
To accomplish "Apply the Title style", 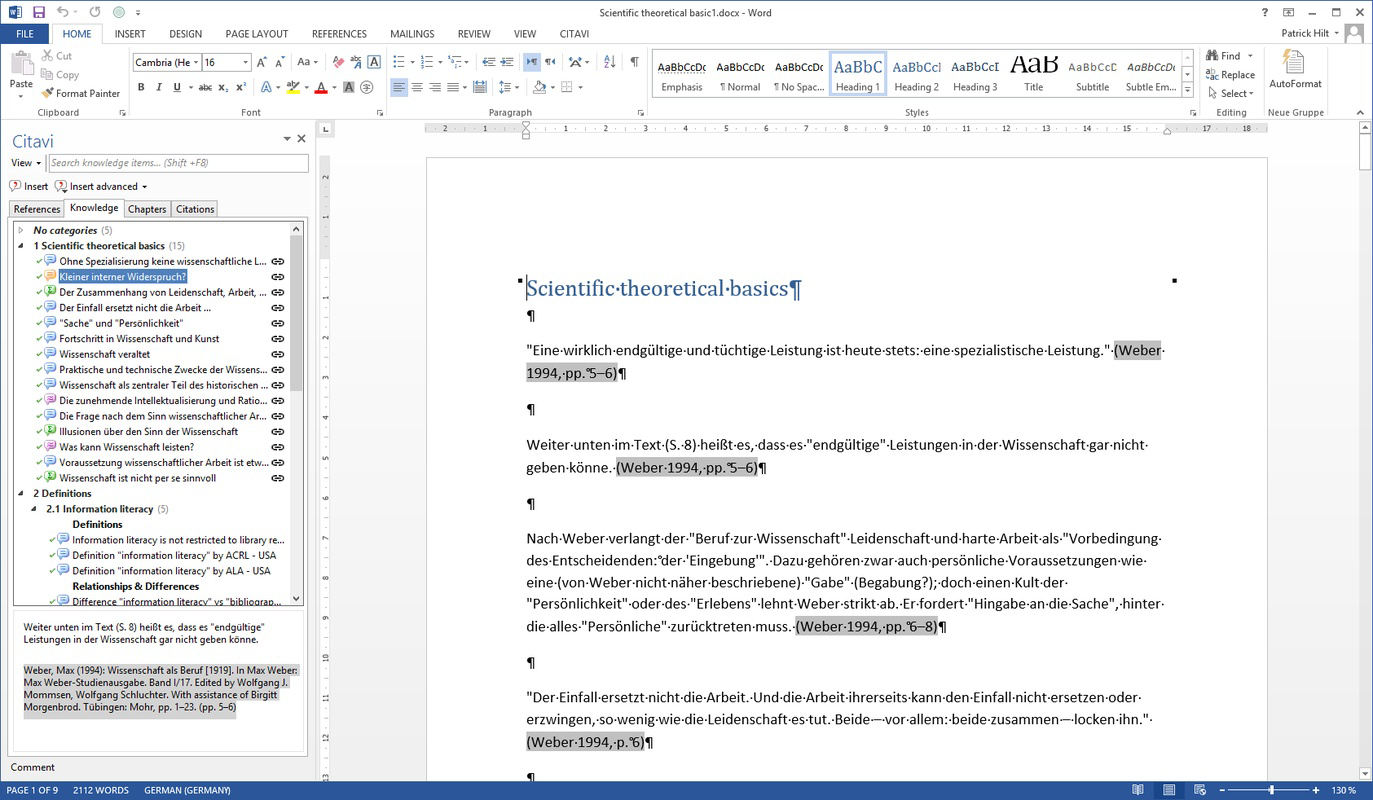I will click(x=1033, y=74).
